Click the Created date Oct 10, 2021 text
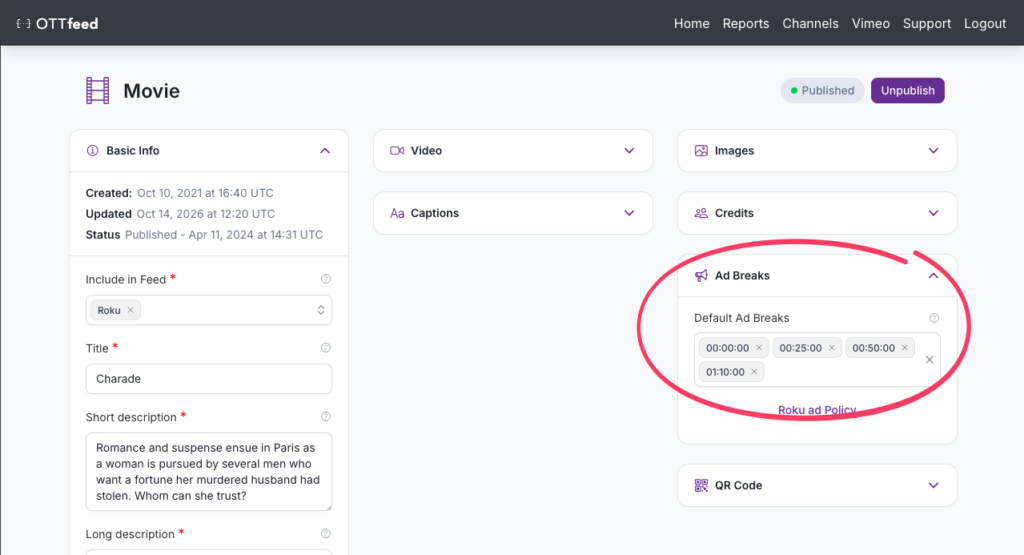The height and width of the screenshot is (555, 1024). click(205, 193)
